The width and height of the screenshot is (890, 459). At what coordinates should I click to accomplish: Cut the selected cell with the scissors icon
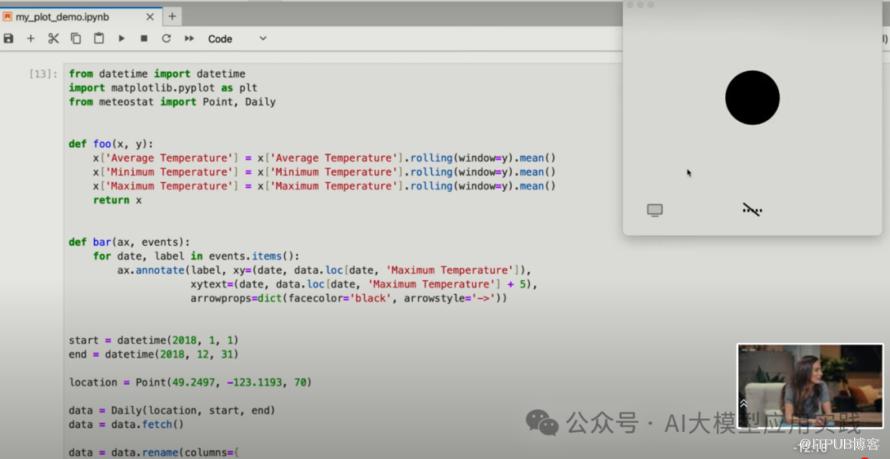point(54,39)
